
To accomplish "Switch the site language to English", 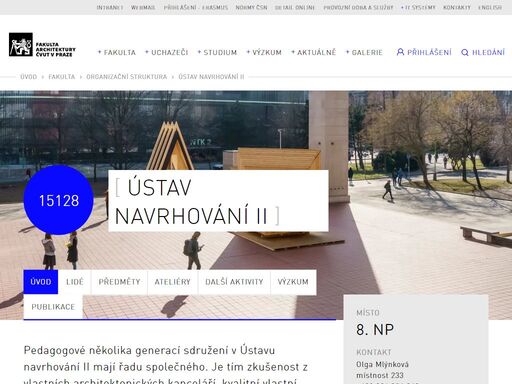I will pos(490,7).
